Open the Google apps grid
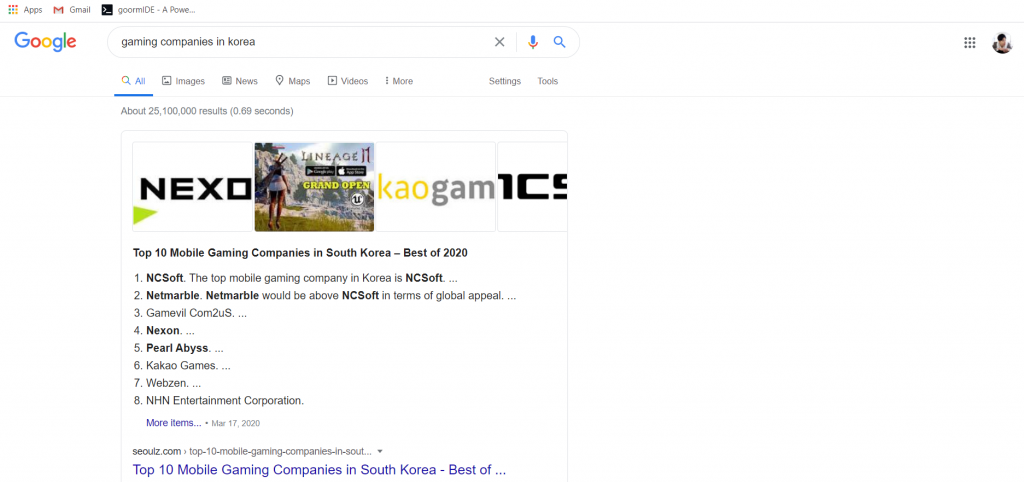The image size is (1024, 482). tap(970, 42)
